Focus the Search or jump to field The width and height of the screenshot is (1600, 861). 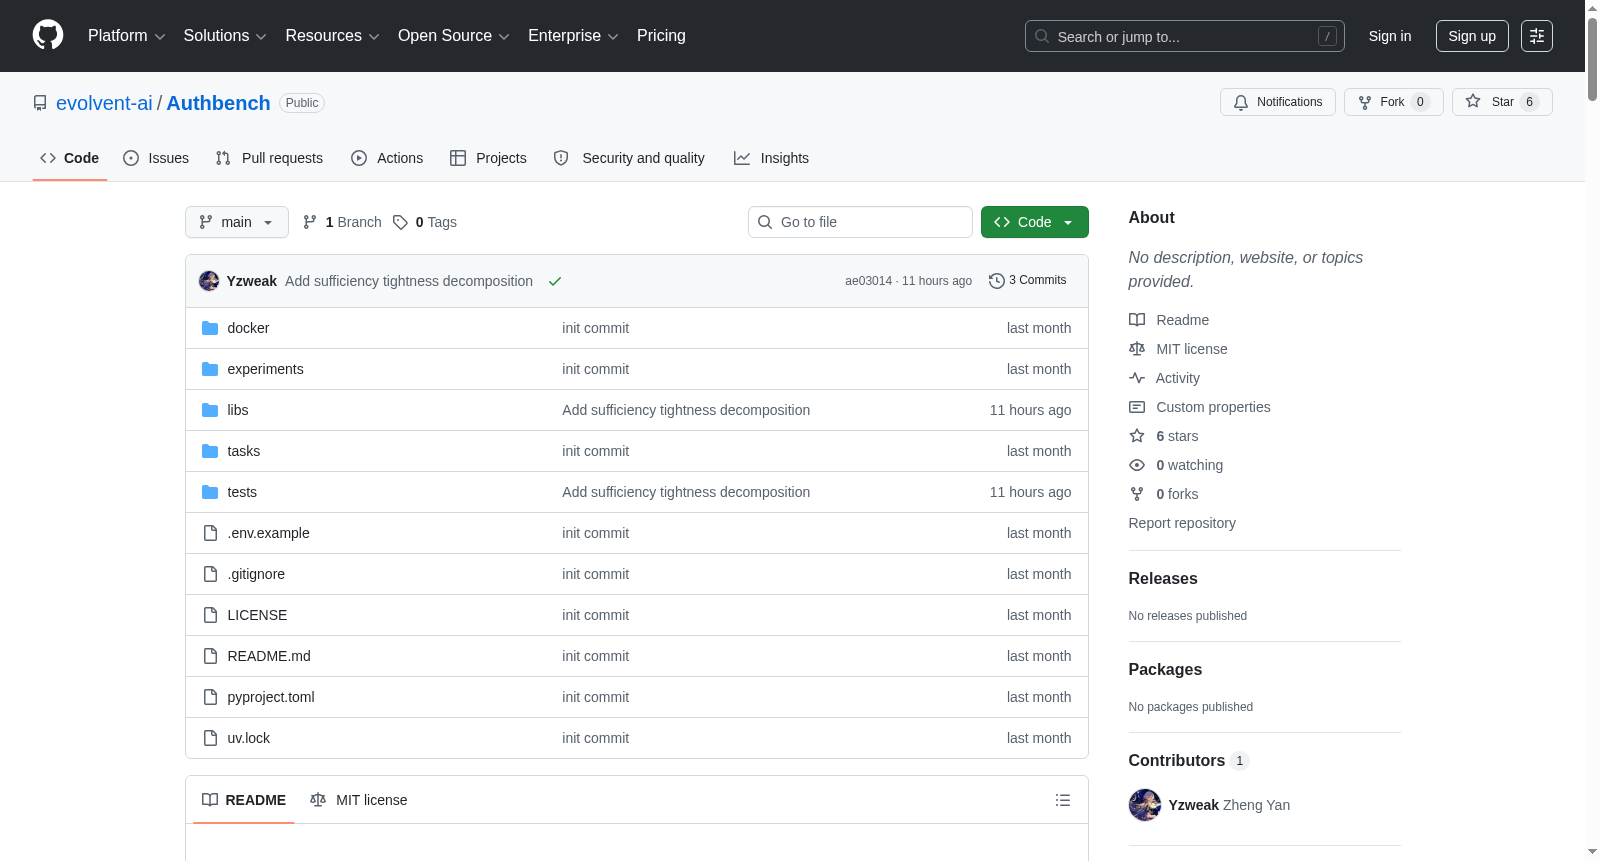(1185, 36)
